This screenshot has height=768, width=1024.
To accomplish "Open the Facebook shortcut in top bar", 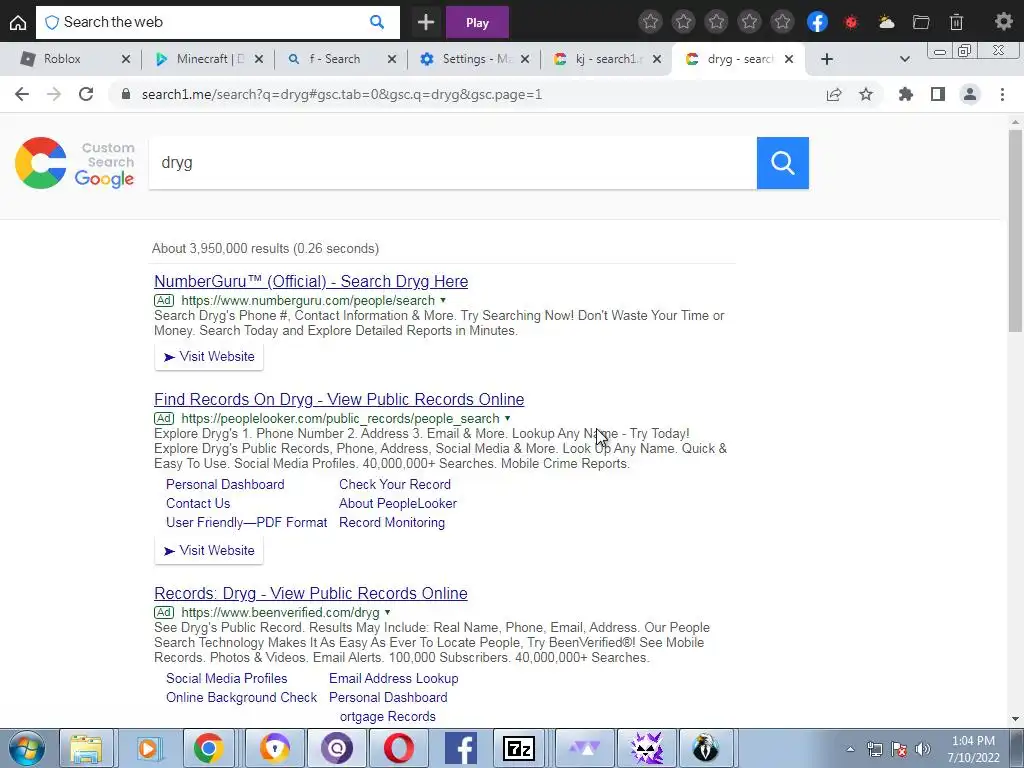I will coord(817,22).
